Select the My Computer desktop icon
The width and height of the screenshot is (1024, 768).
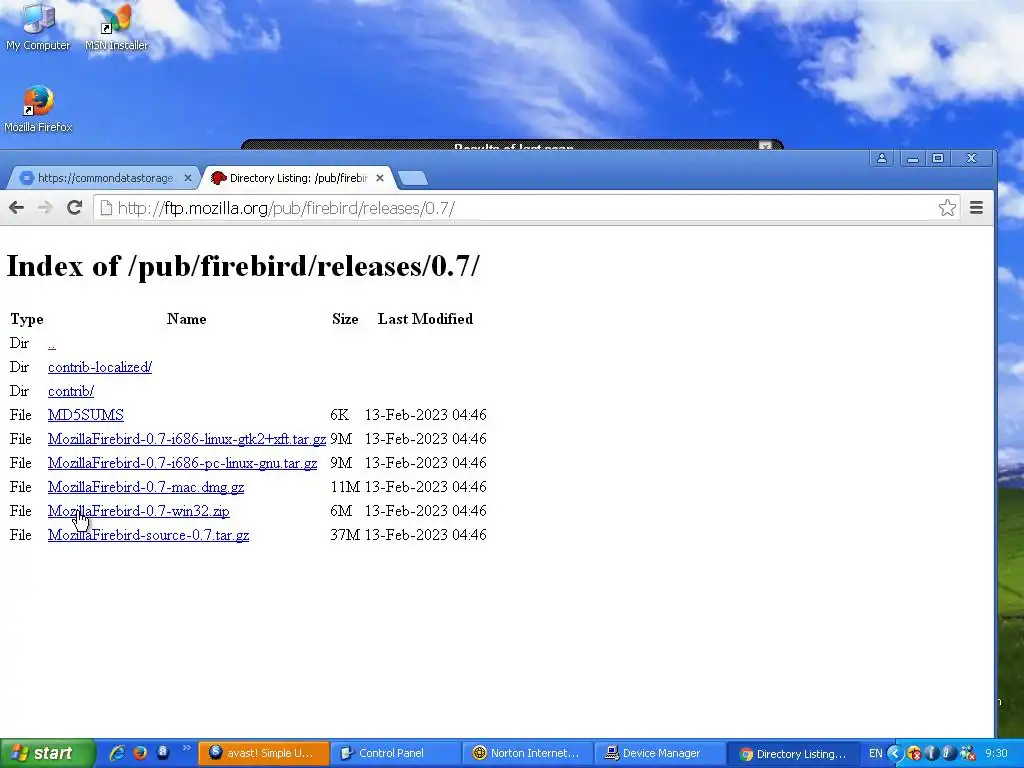pyautogui.click(x=38, y=27)
